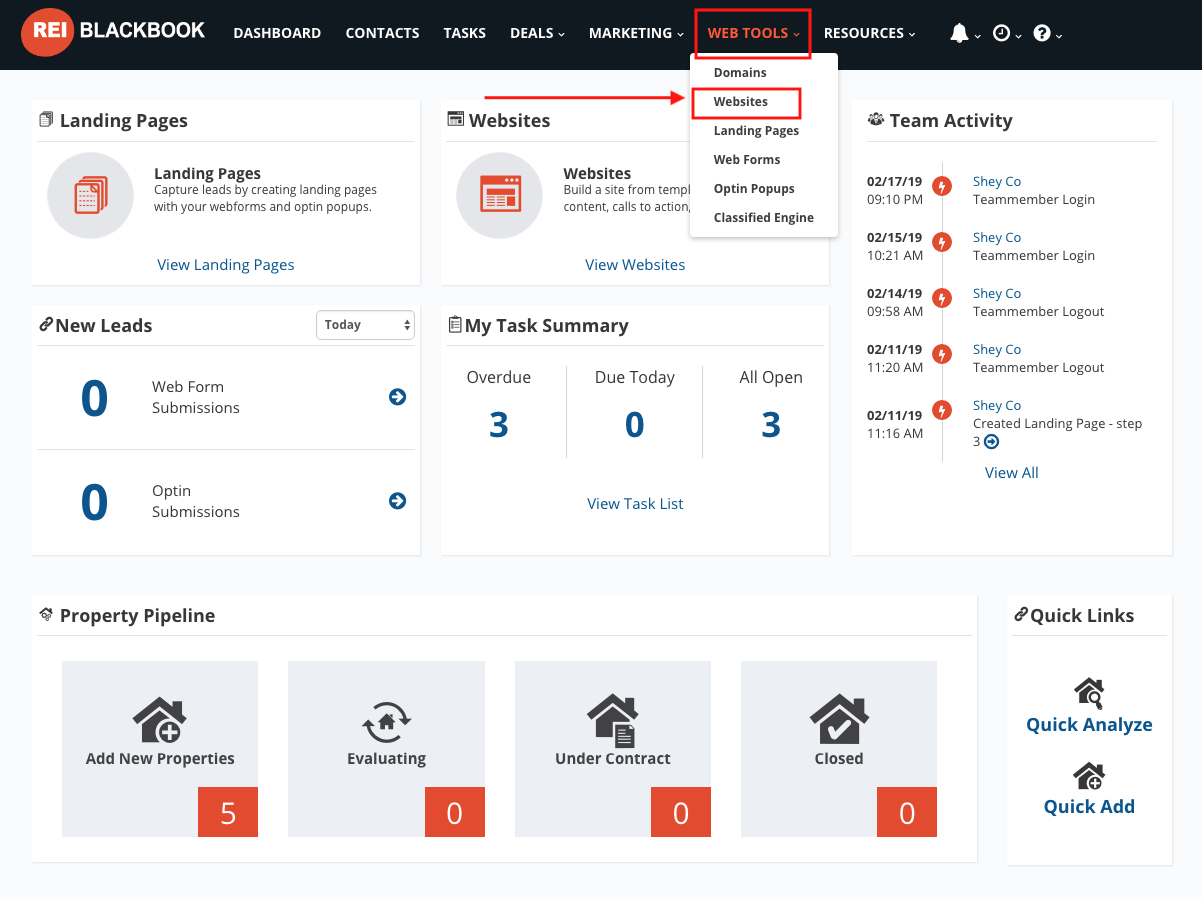1202x899 pixels.
Task: Select Domains from Web Tools menu
Action: tap(740, 73)
